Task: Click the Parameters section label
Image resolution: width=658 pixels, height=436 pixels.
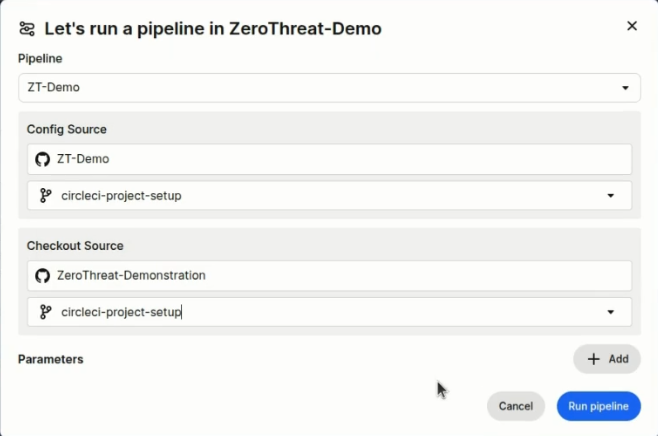Action: coord(50,359)
